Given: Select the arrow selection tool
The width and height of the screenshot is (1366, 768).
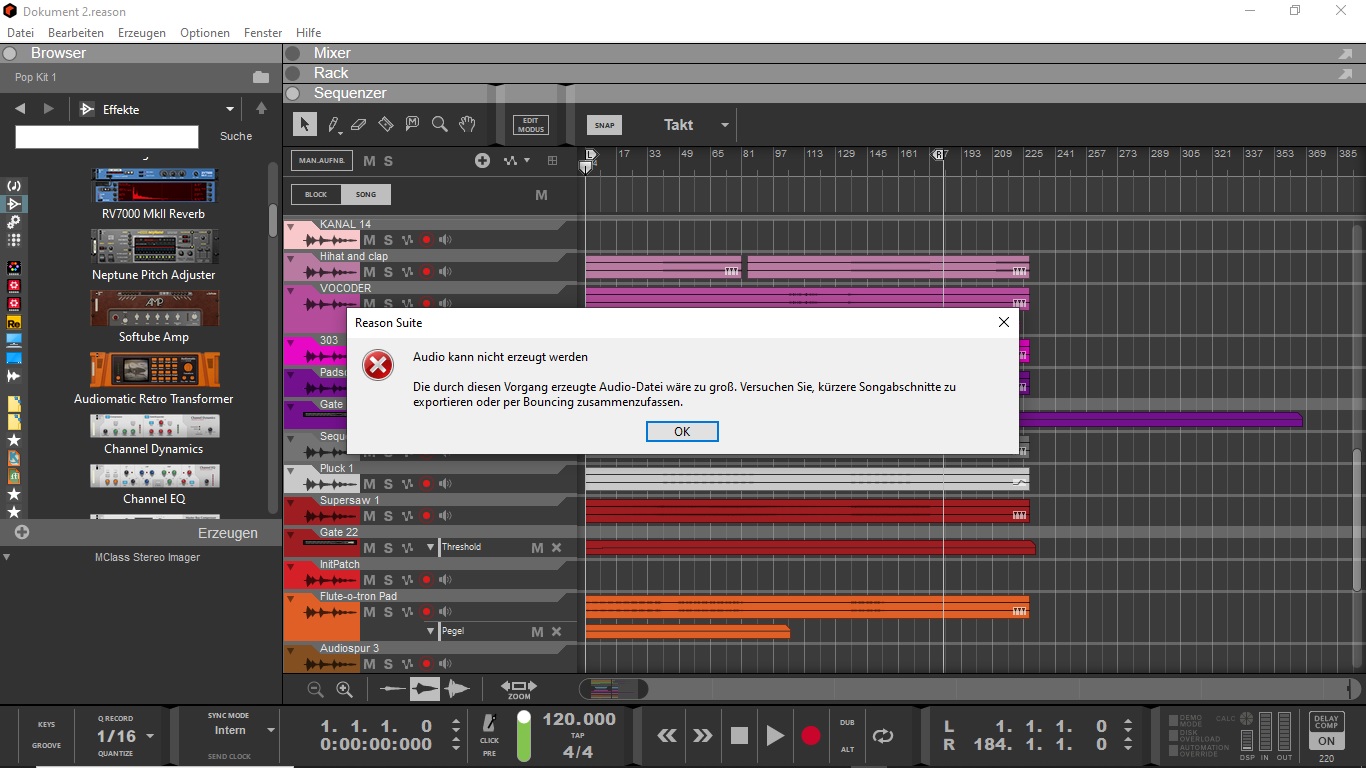Looking at the screenshot, I should [305, 124].
